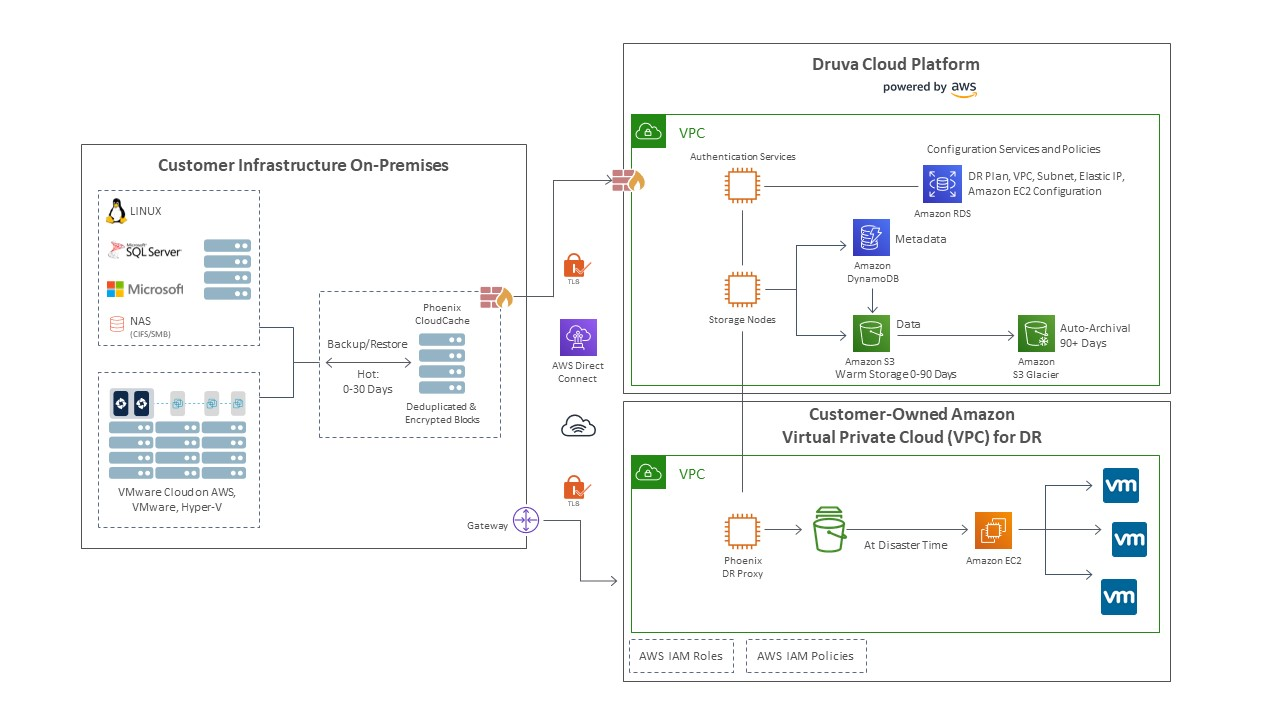Viewport: 1280px width, 720px height.
Task: Click the Amazon RDS icon
Action: click(x=942, y=185)
